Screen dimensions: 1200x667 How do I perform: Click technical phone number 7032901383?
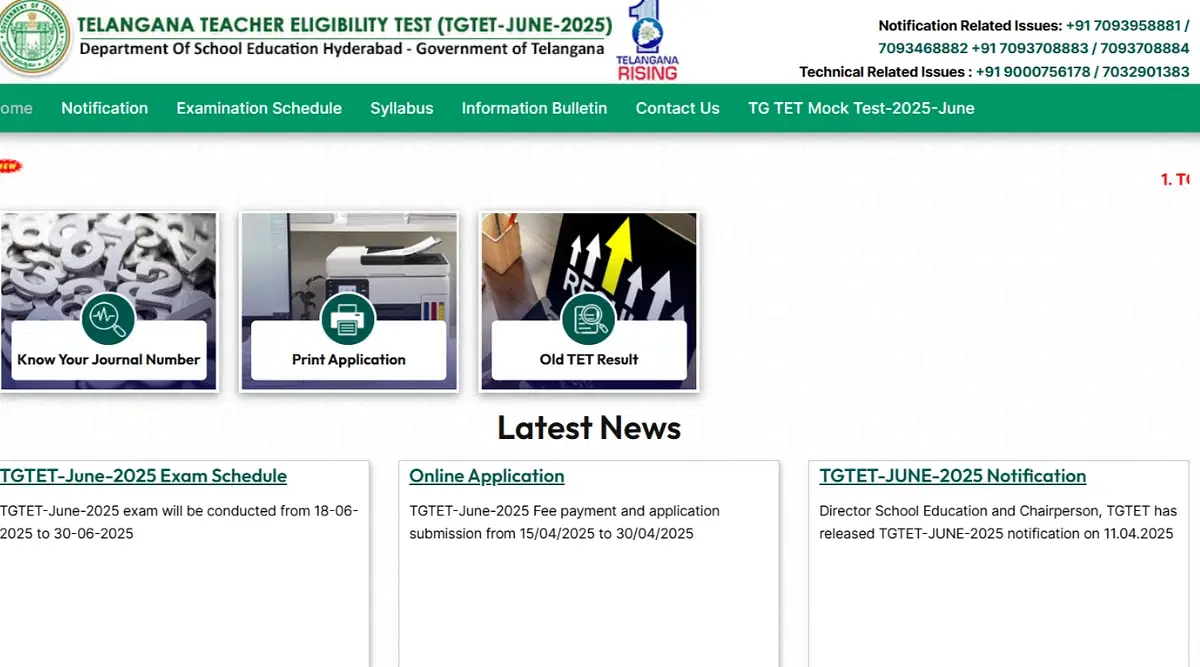pos(1147,72)
